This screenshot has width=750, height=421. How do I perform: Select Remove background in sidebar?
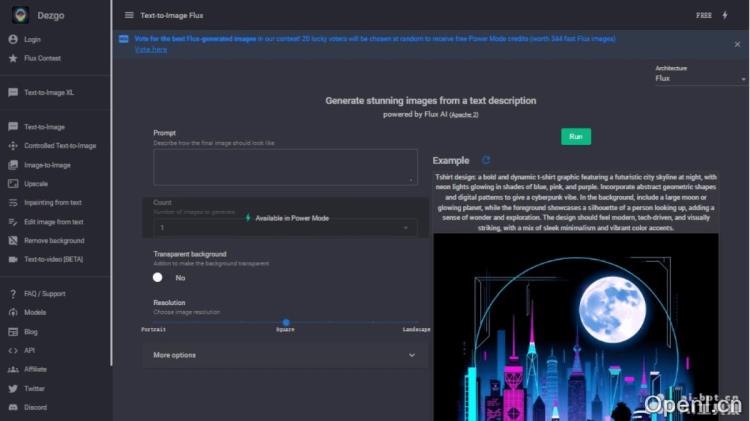(x=54, y=241)
